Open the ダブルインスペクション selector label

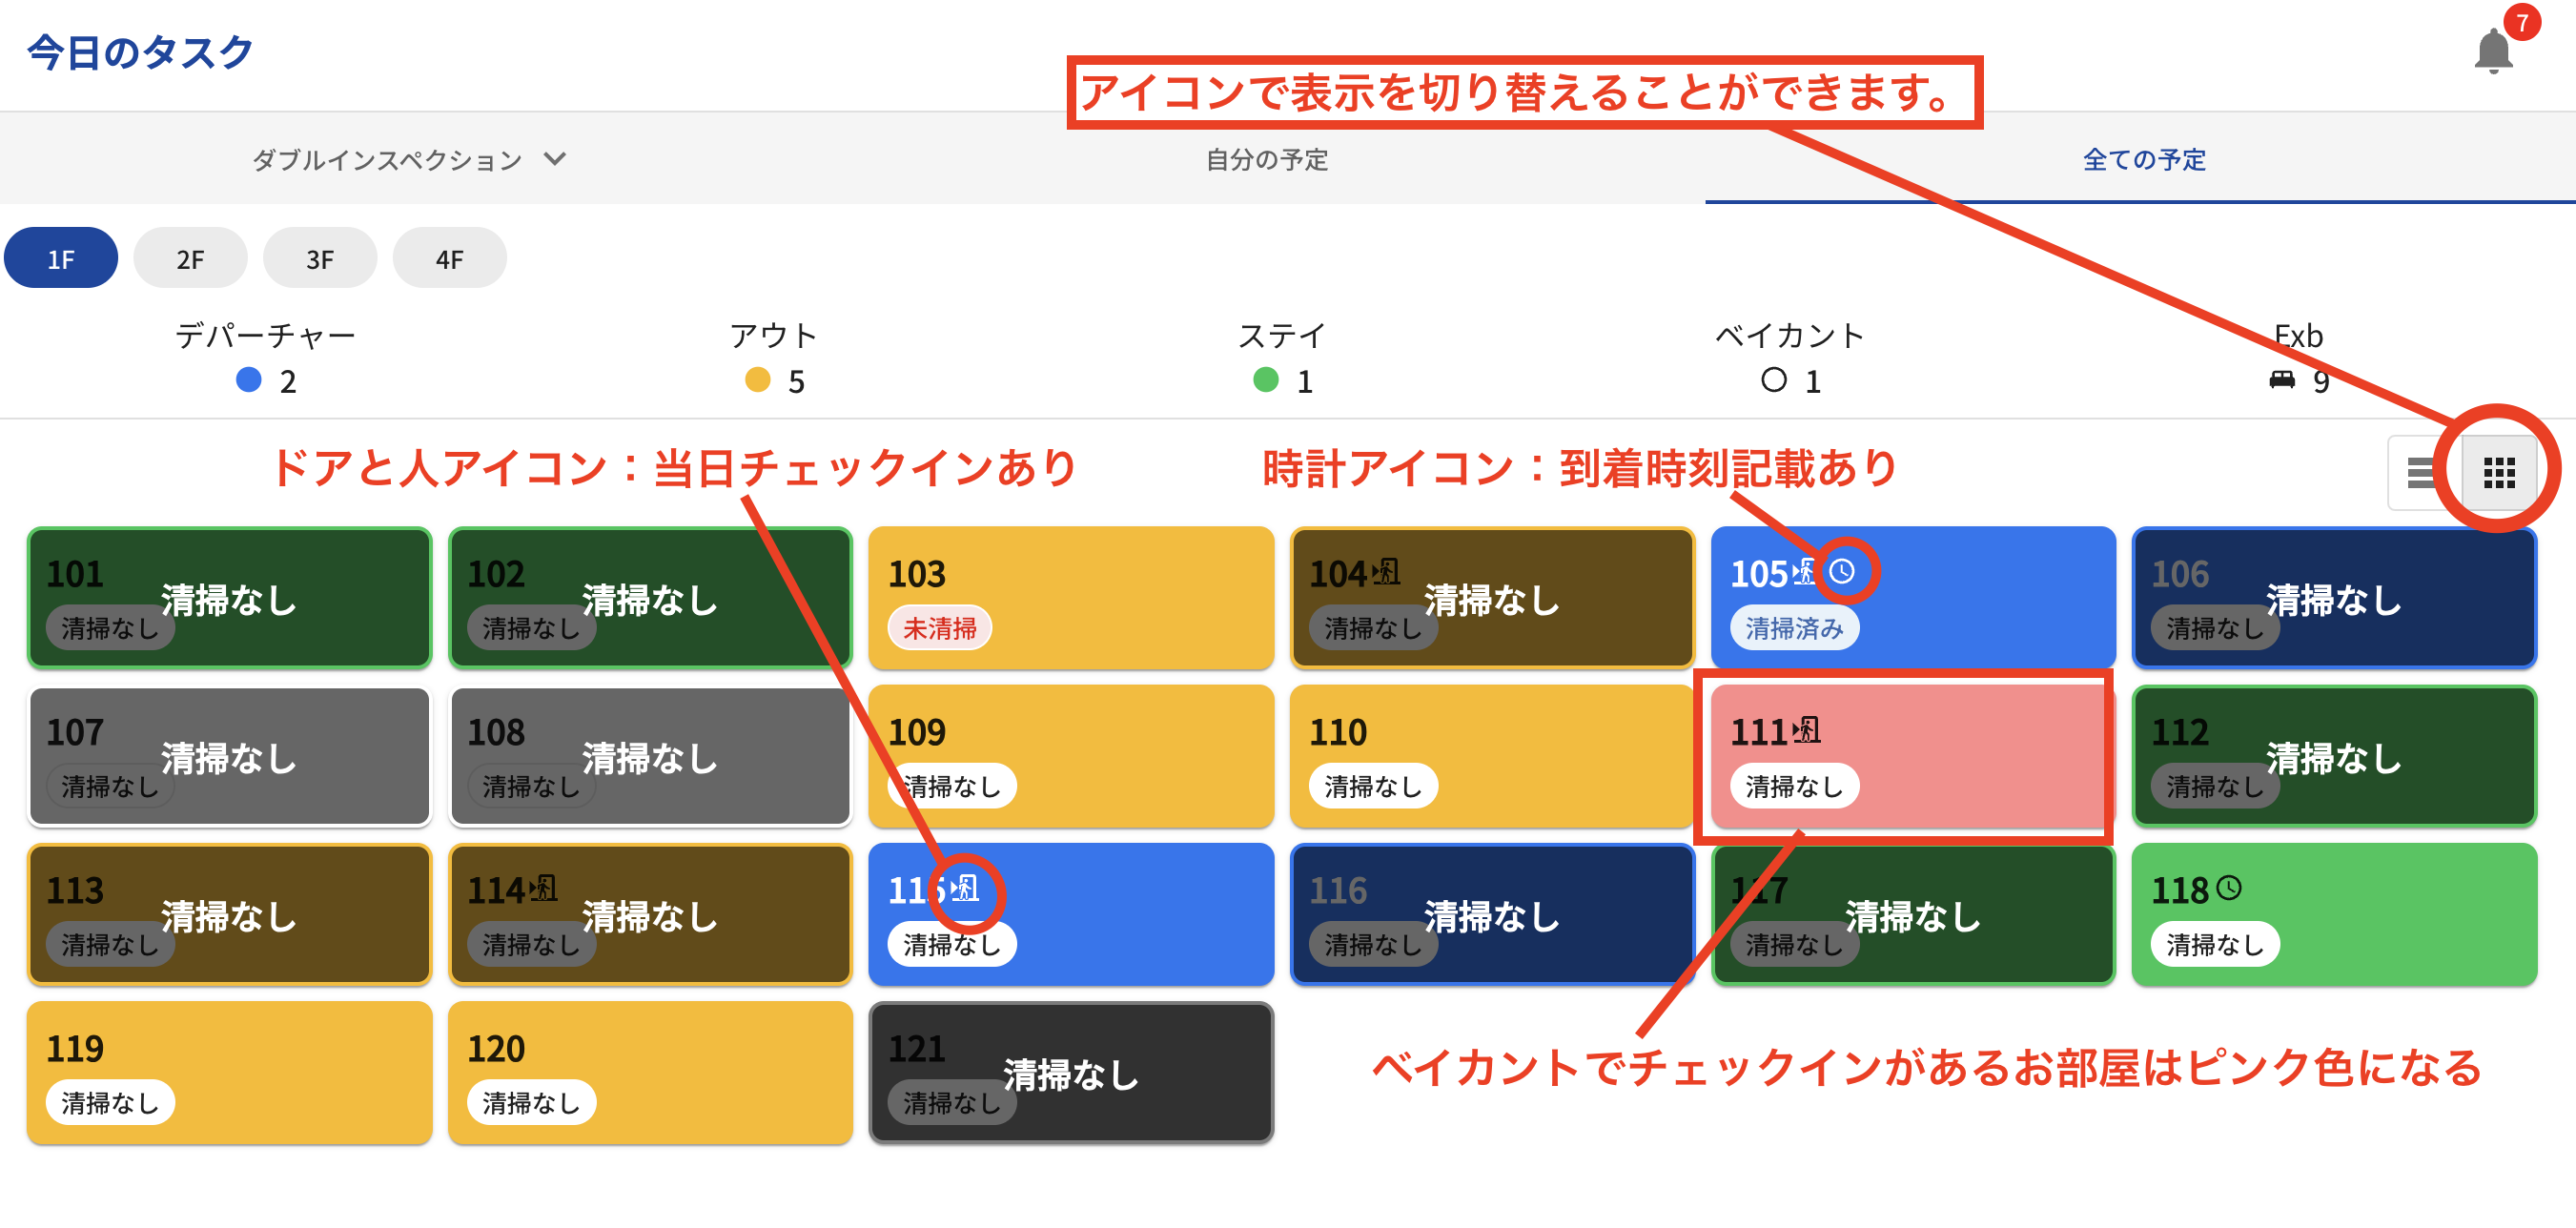(x=387, y=160)
